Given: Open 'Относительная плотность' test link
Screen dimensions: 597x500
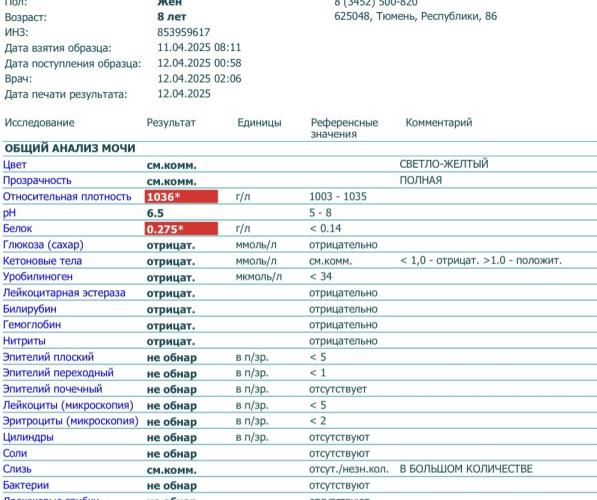Looking at the screenshot, I should click(67, 196).
